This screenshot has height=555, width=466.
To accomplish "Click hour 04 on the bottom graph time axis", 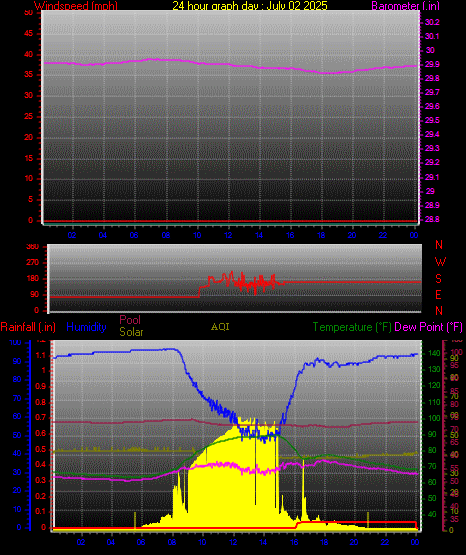I will click(x=111, y=542).
